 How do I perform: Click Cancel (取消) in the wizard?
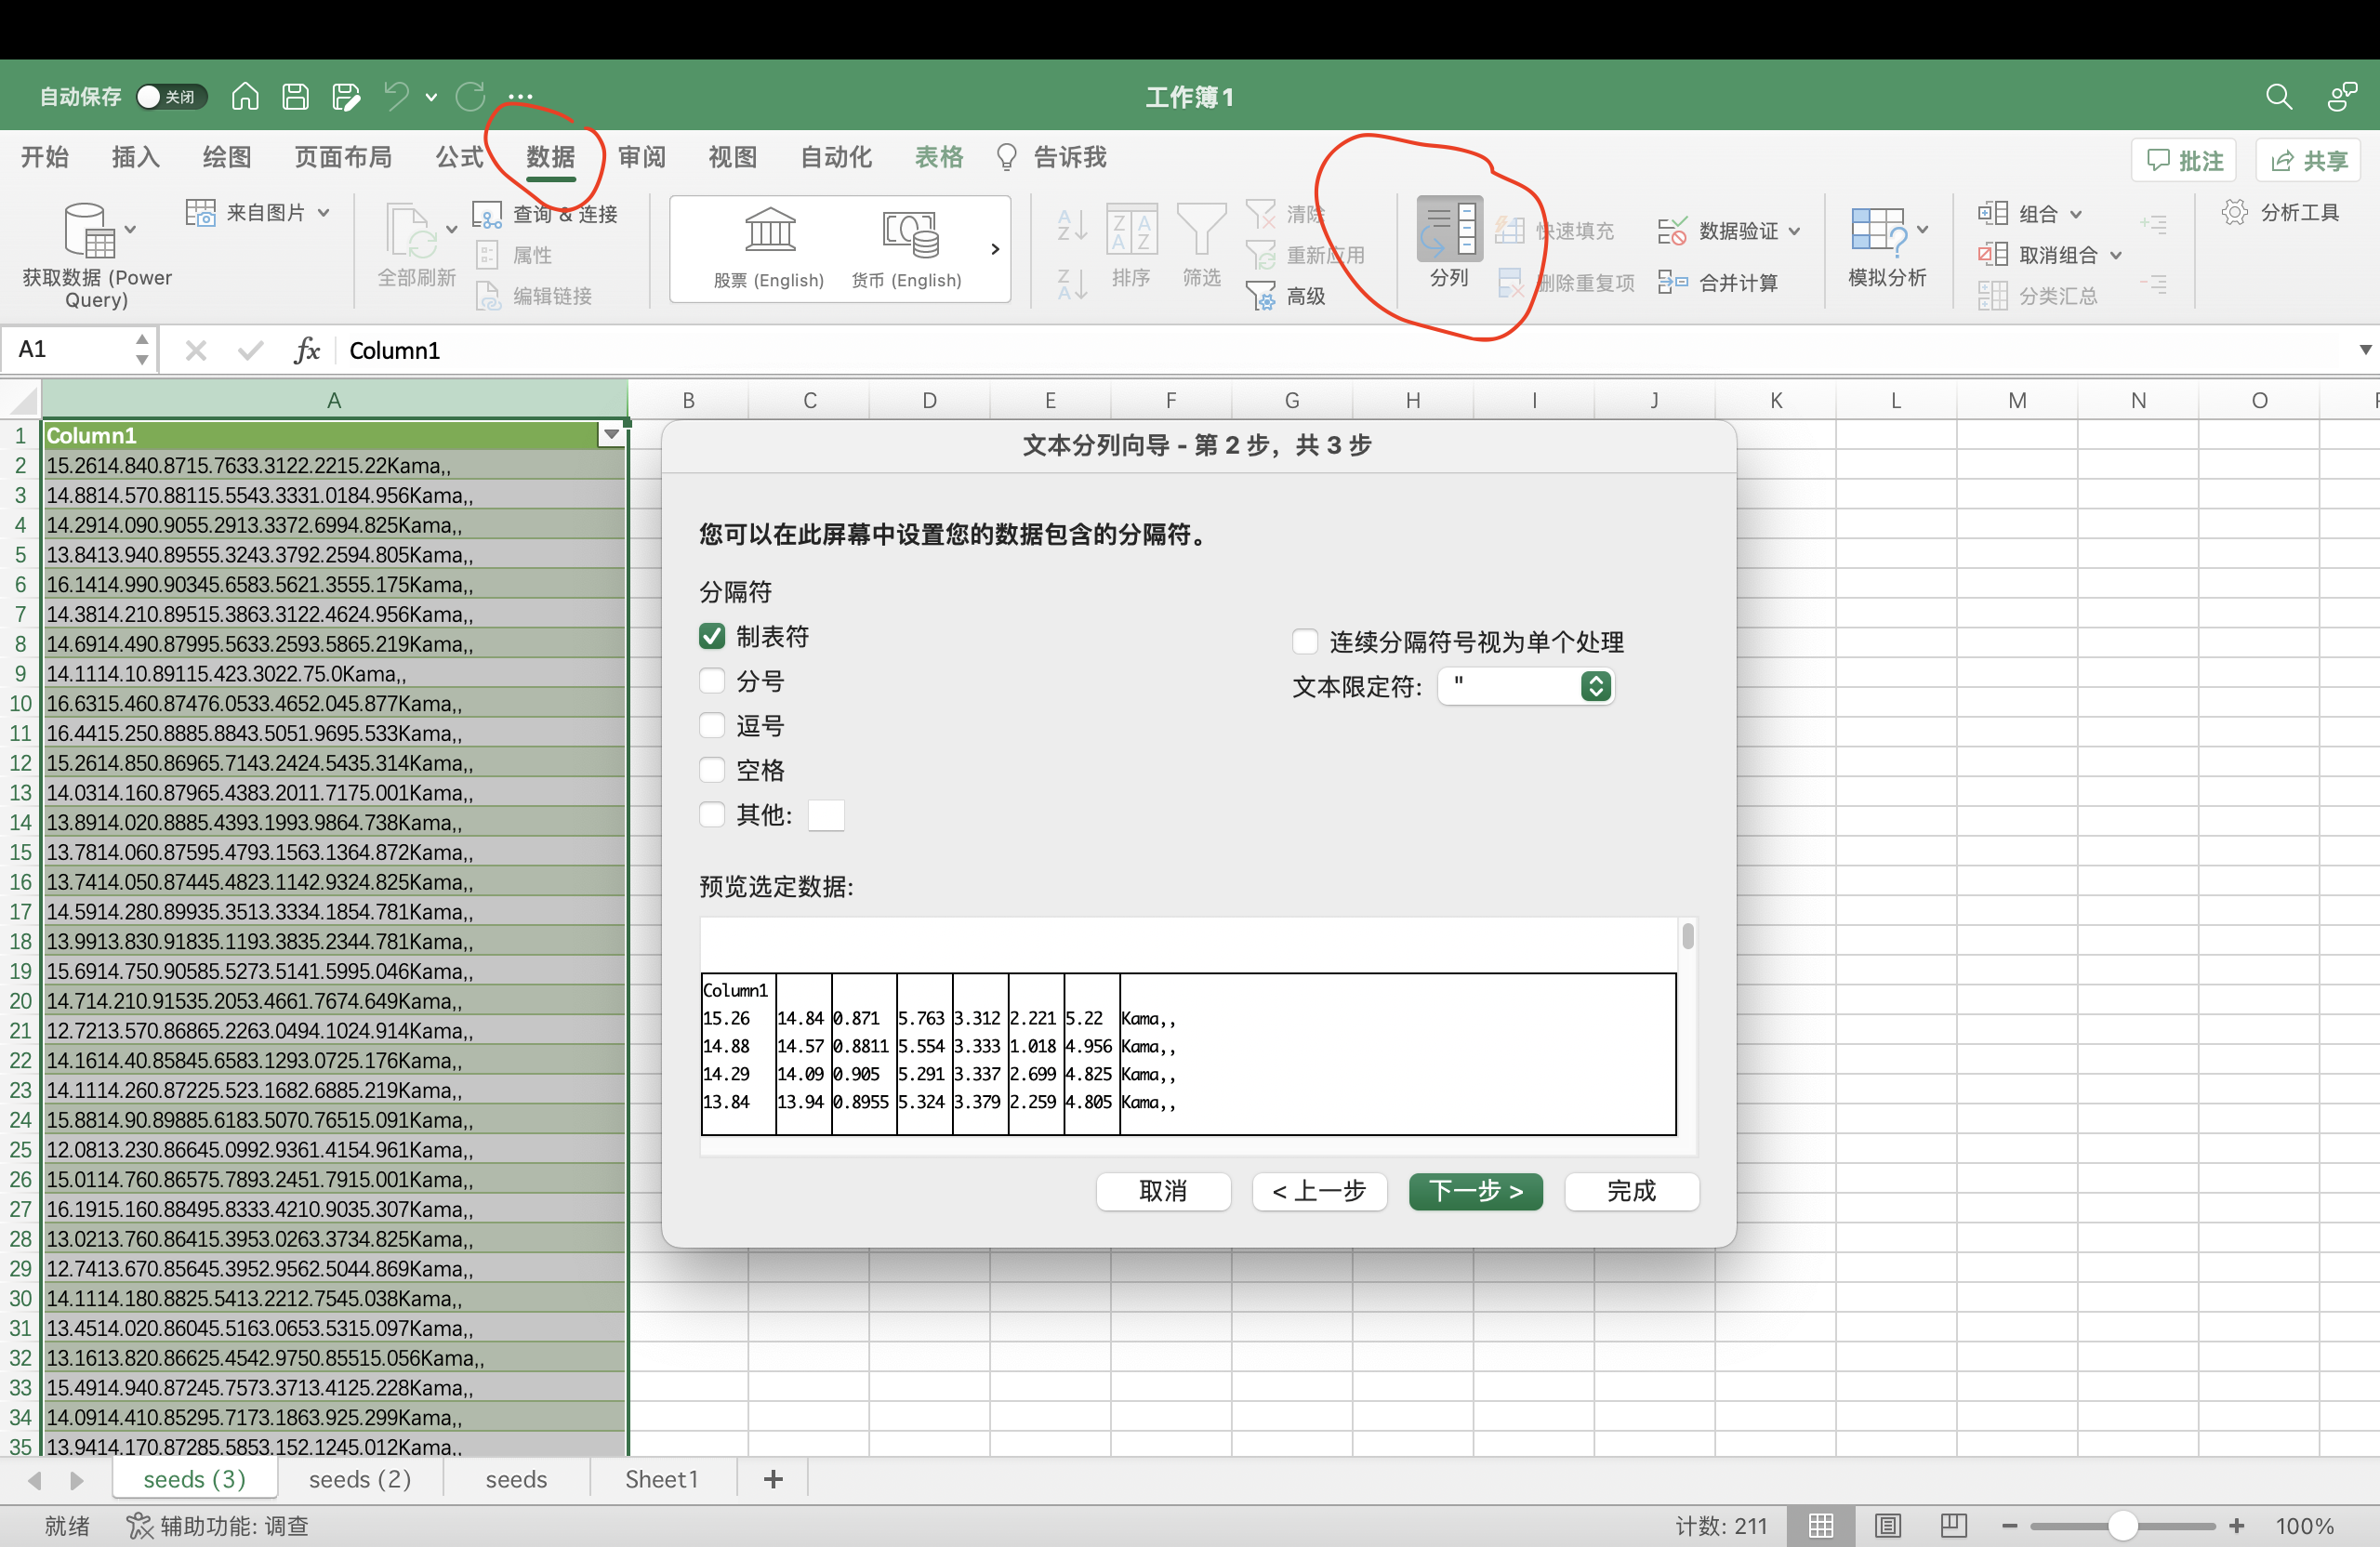pos(1163,1191)
